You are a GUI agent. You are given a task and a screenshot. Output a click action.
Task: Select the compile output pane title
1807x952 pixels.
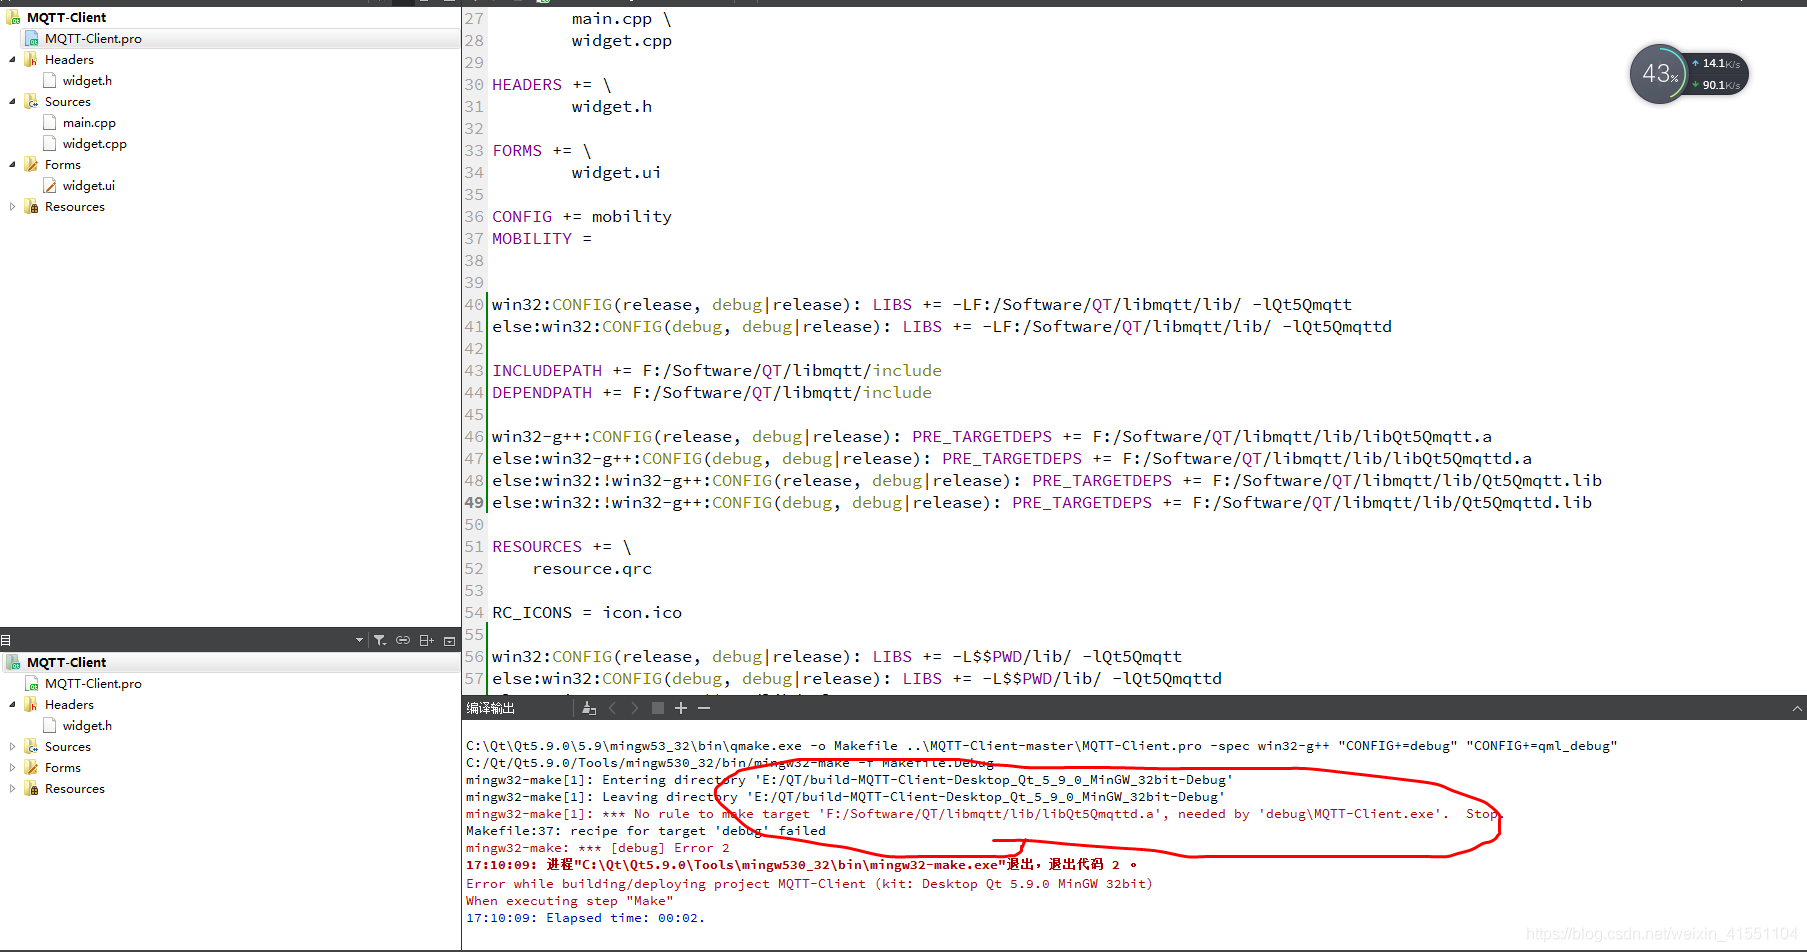490,708
